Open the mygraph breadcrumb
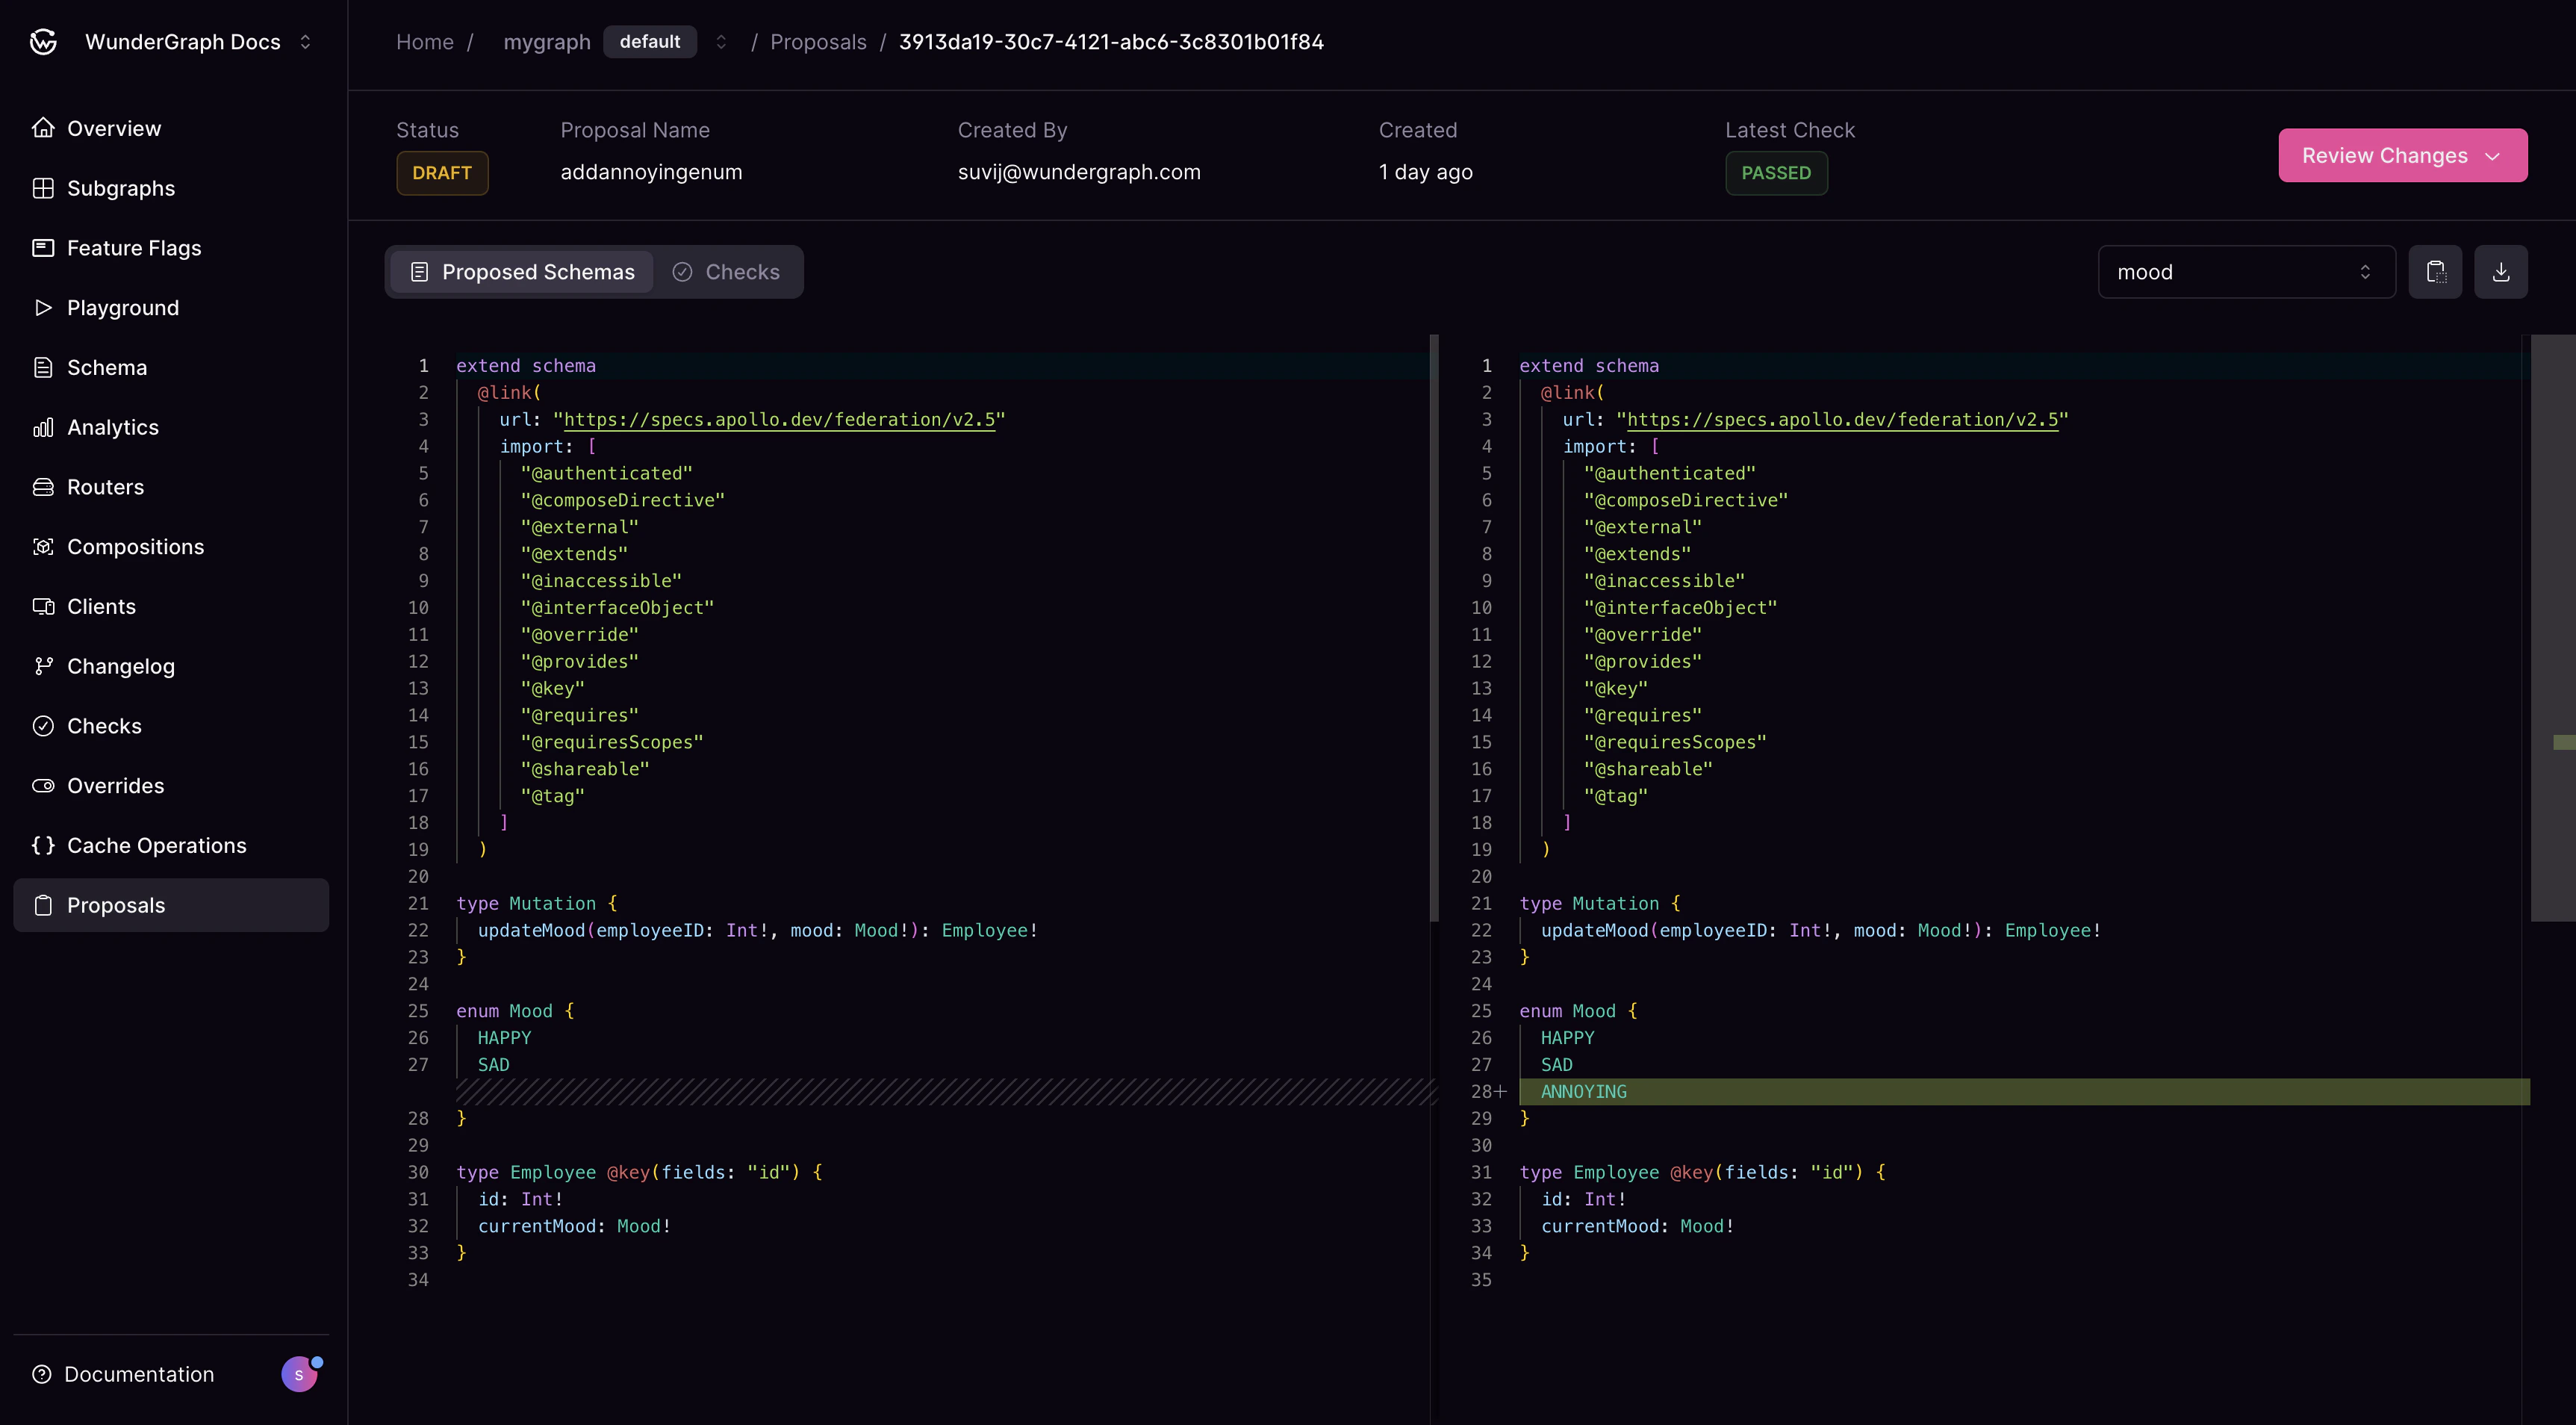Screen dimensions: 2576x1425 click(546, 41)
